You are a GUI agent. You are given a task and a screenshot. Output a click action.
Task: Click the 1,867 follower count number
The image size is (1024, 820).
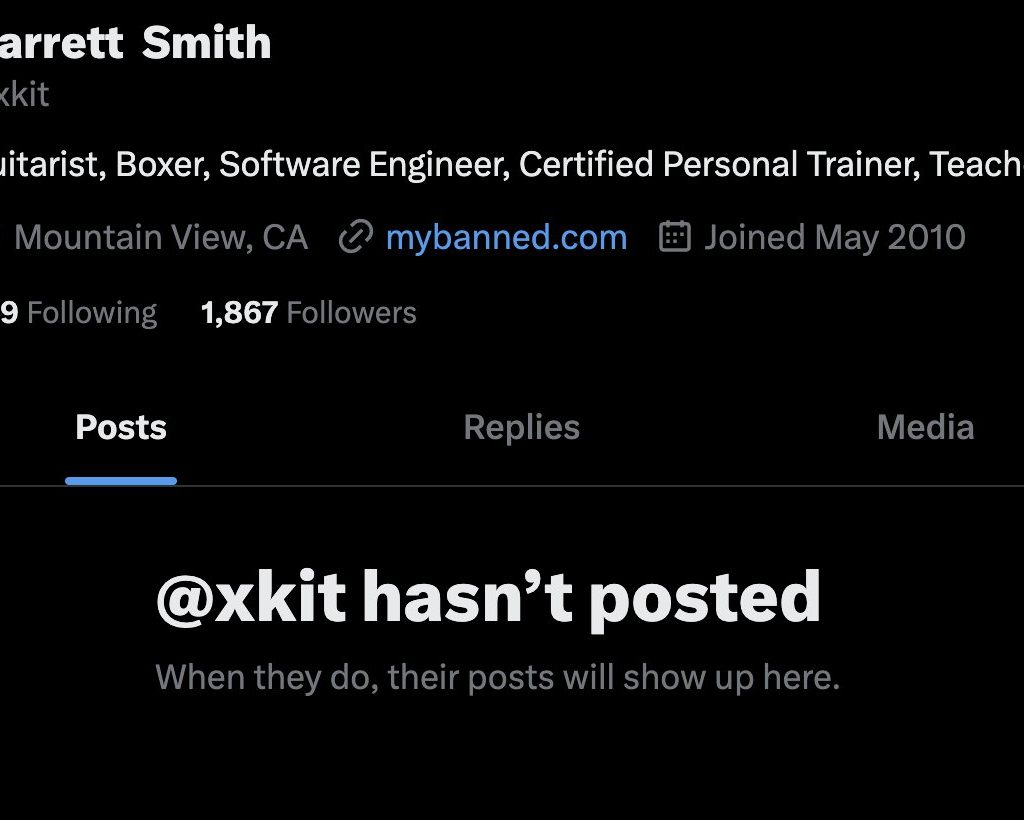coord(239,313)
